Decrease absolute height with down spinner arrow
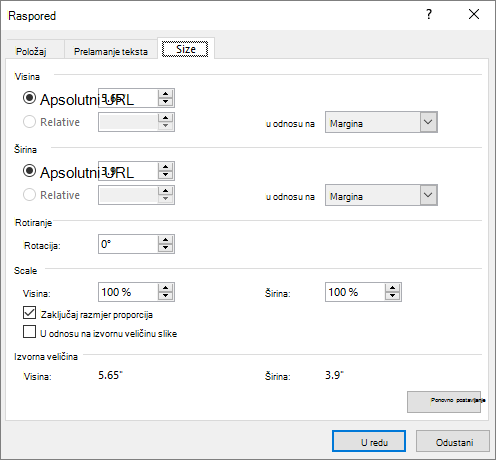The height and width of the screenshot is (460, 496). [x=166, y=102]
